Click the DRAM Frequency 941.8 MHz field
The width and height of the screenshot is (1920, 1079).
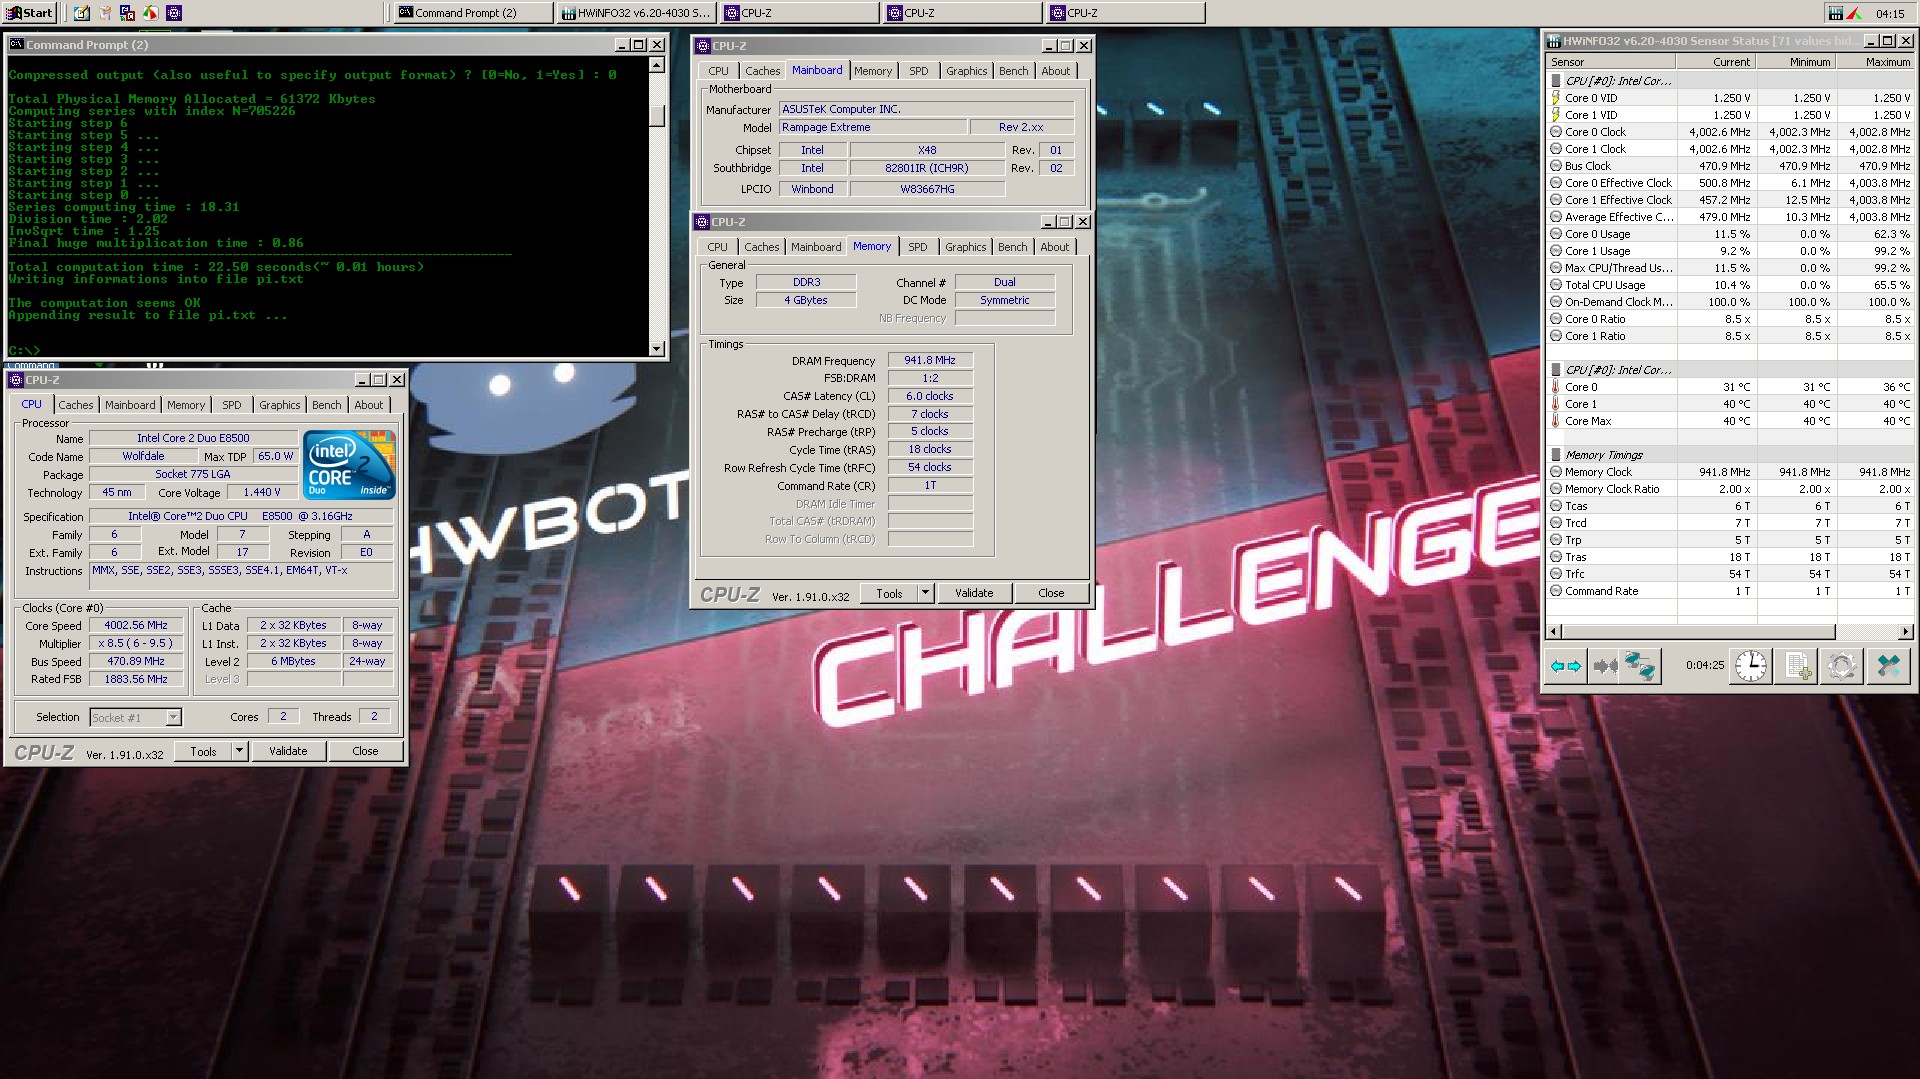930,360
